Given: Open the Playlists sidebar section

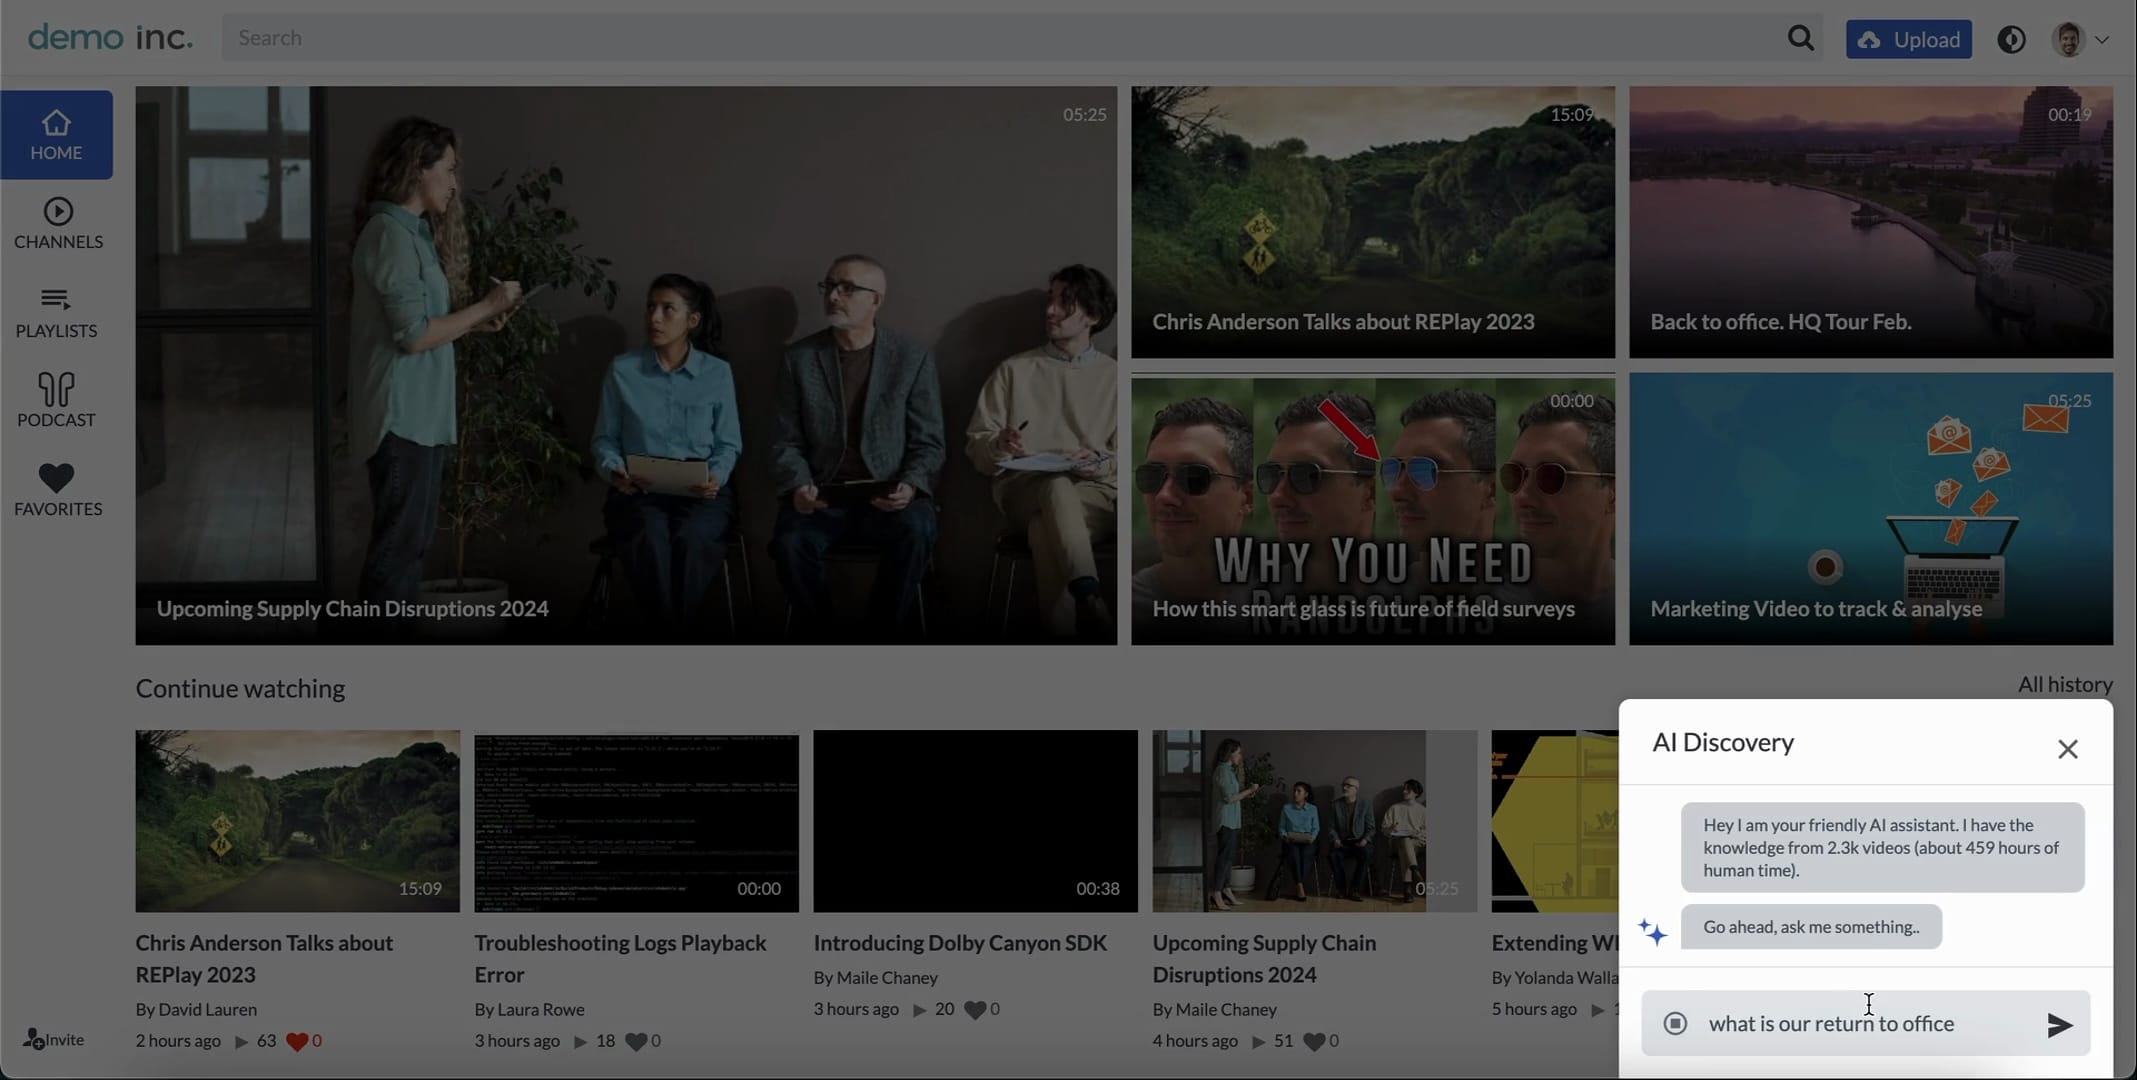Looking at the screenshot, I should pos(56,313).
